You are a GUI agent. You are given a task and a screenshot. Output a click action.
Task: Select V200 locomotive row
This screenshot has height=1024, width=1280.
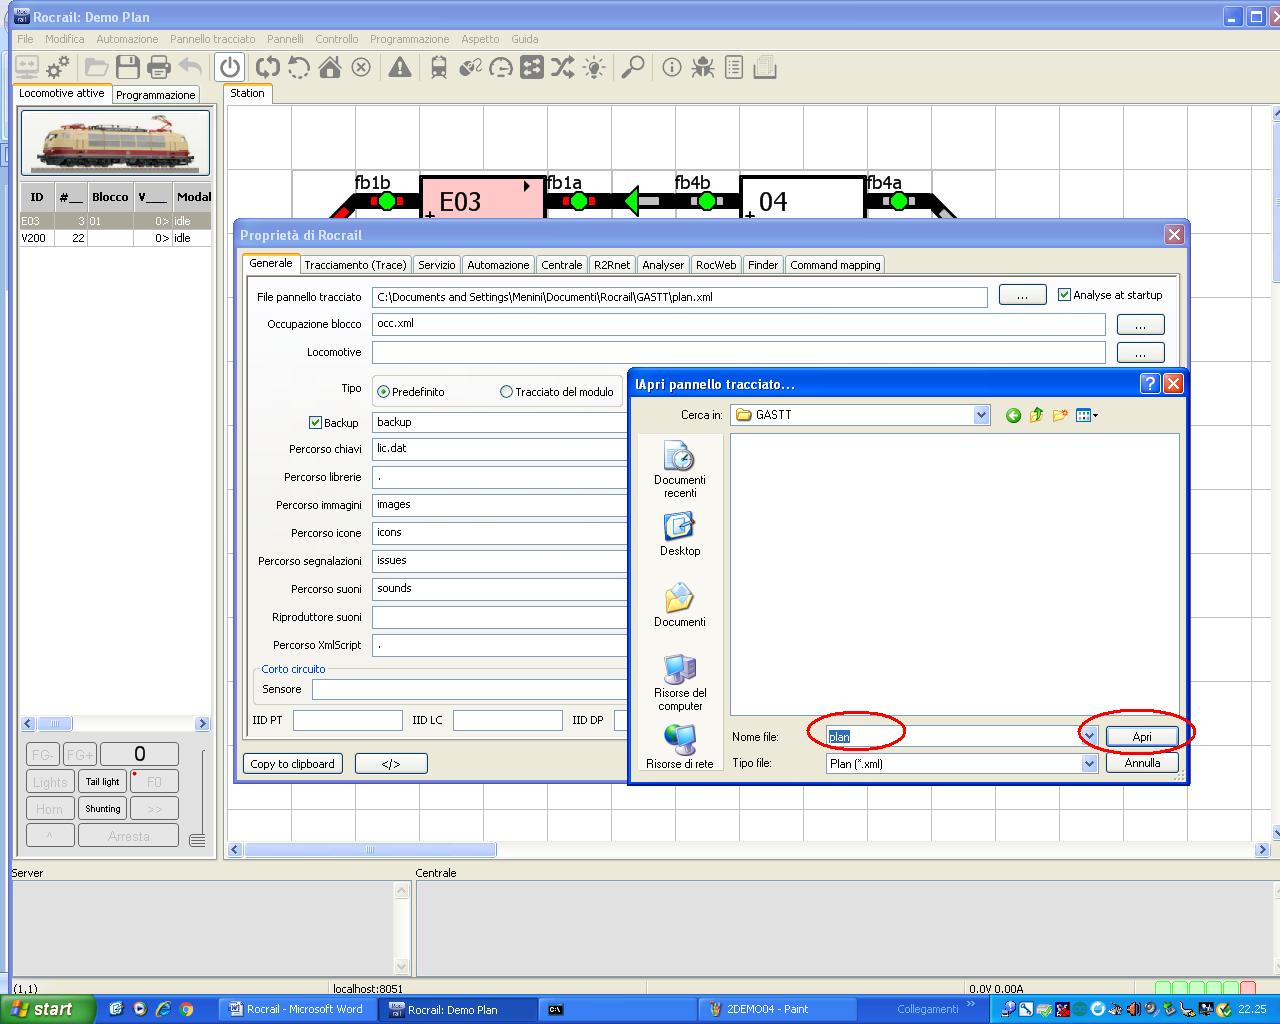tap(115, 238)
